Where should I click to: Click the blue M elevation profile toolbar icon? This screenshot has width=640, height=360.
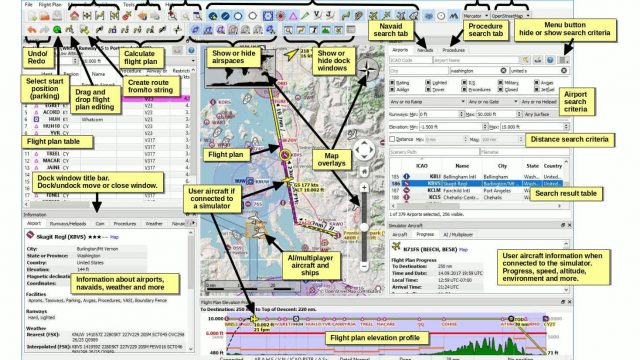coord(454,16)
